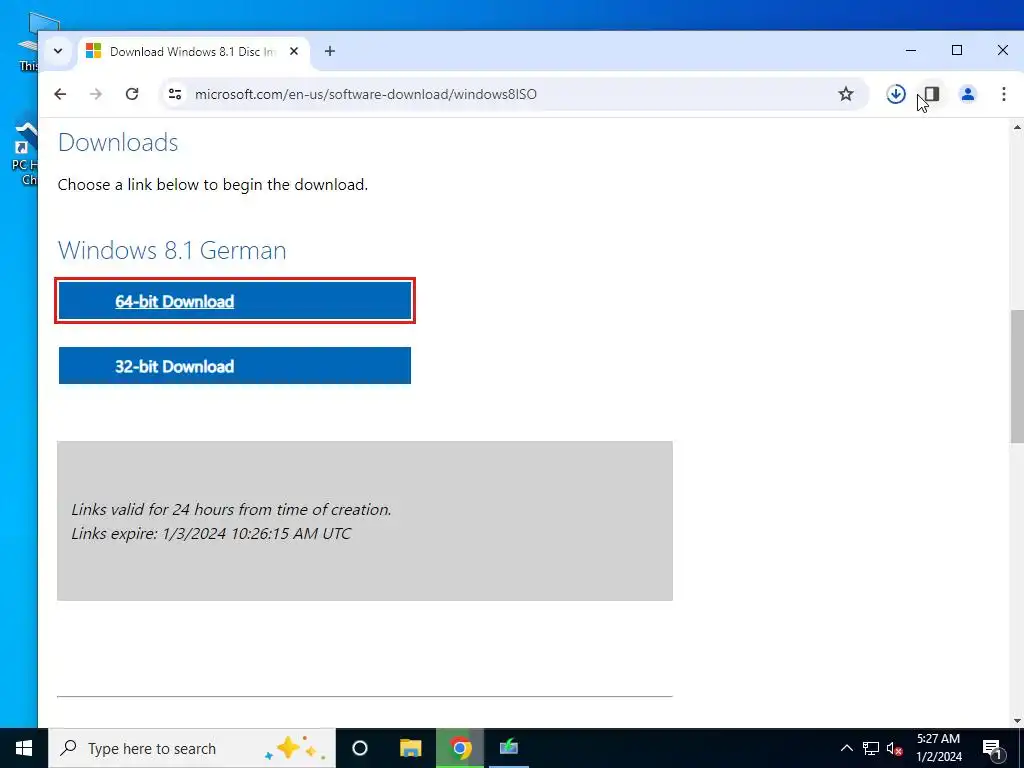Click the taskbar search box

point(192,748)
